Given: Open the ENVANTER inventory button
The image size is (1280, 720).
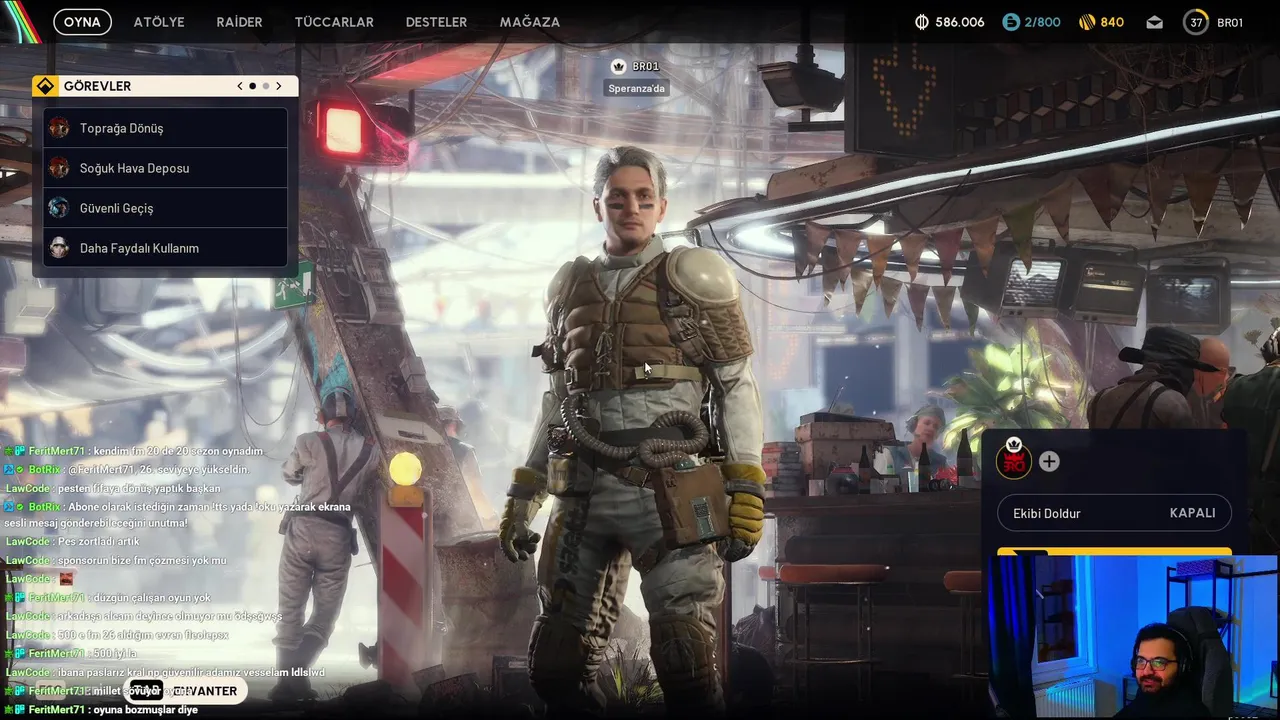Looking at the screenshot, I should pos(186,691).
